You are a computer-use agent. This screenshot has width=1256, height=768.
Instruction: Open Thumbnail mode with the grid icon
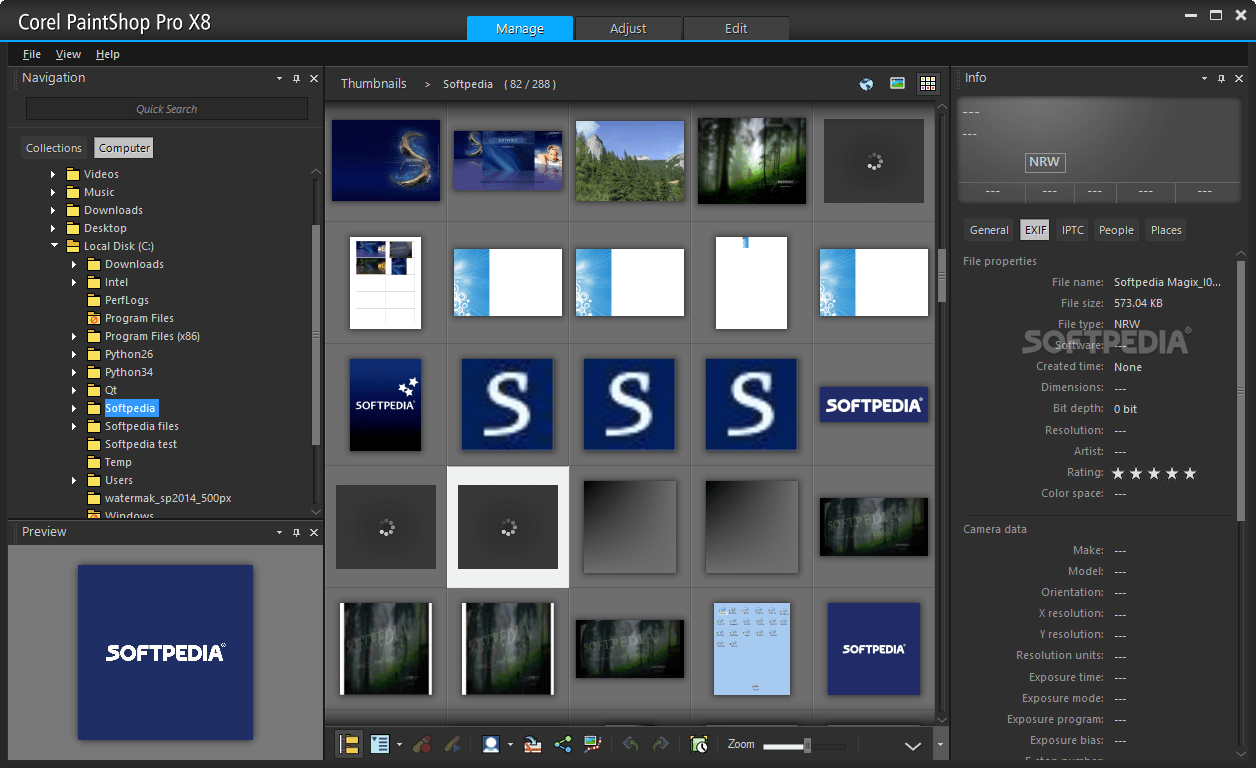click(x=928, y=84)
